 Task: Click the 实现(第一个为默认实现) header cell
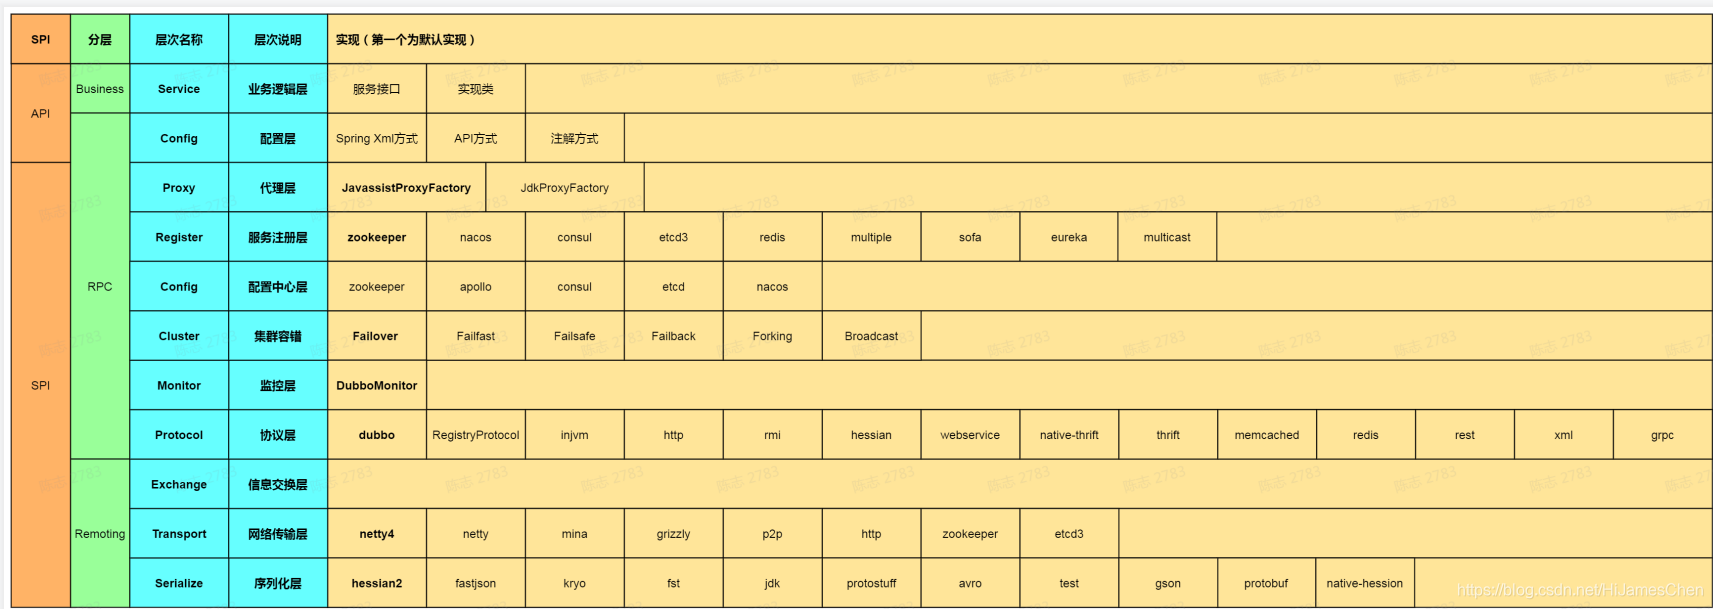pos(1019,40)
